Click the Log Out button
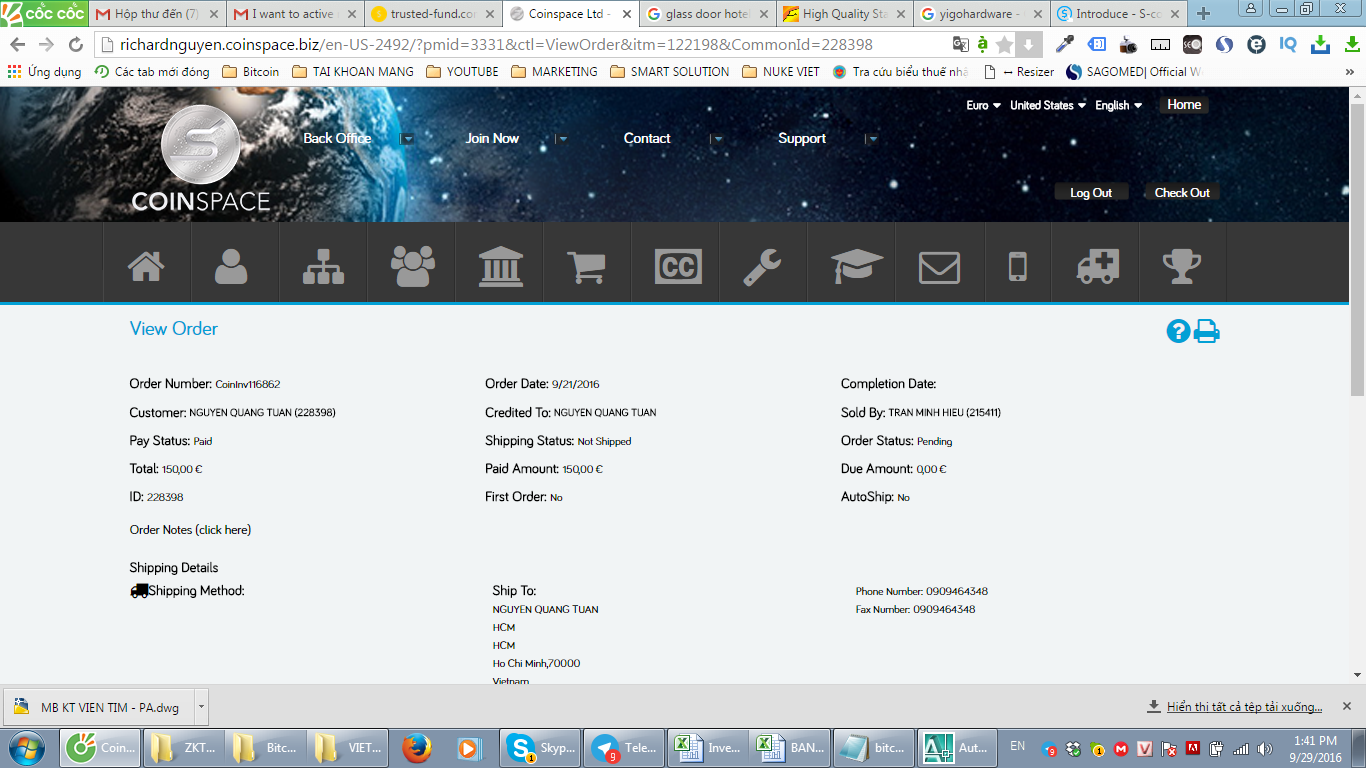The height and width of the screenshot is (768, 1366). 1091,193
